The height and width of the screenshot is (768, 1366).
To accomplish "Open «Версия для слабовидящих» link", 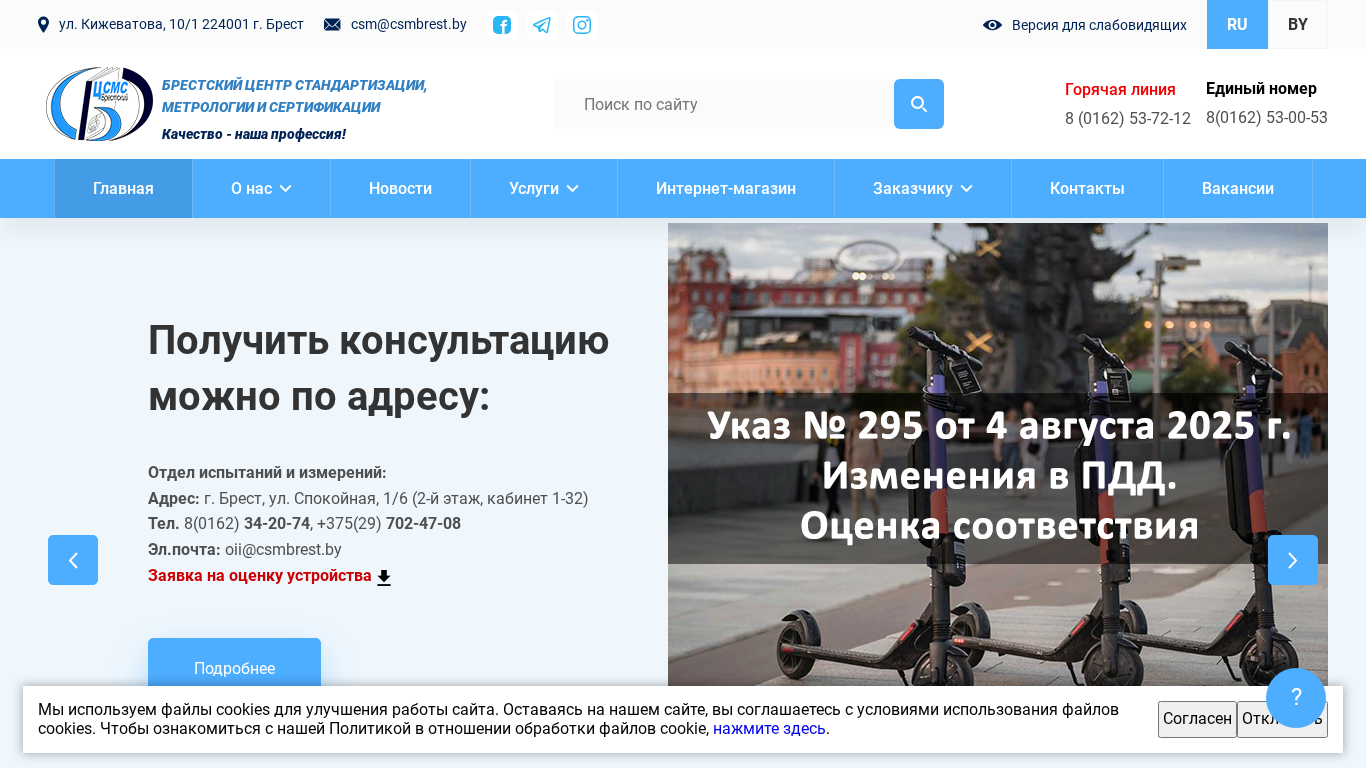I will pos(1099,25).
